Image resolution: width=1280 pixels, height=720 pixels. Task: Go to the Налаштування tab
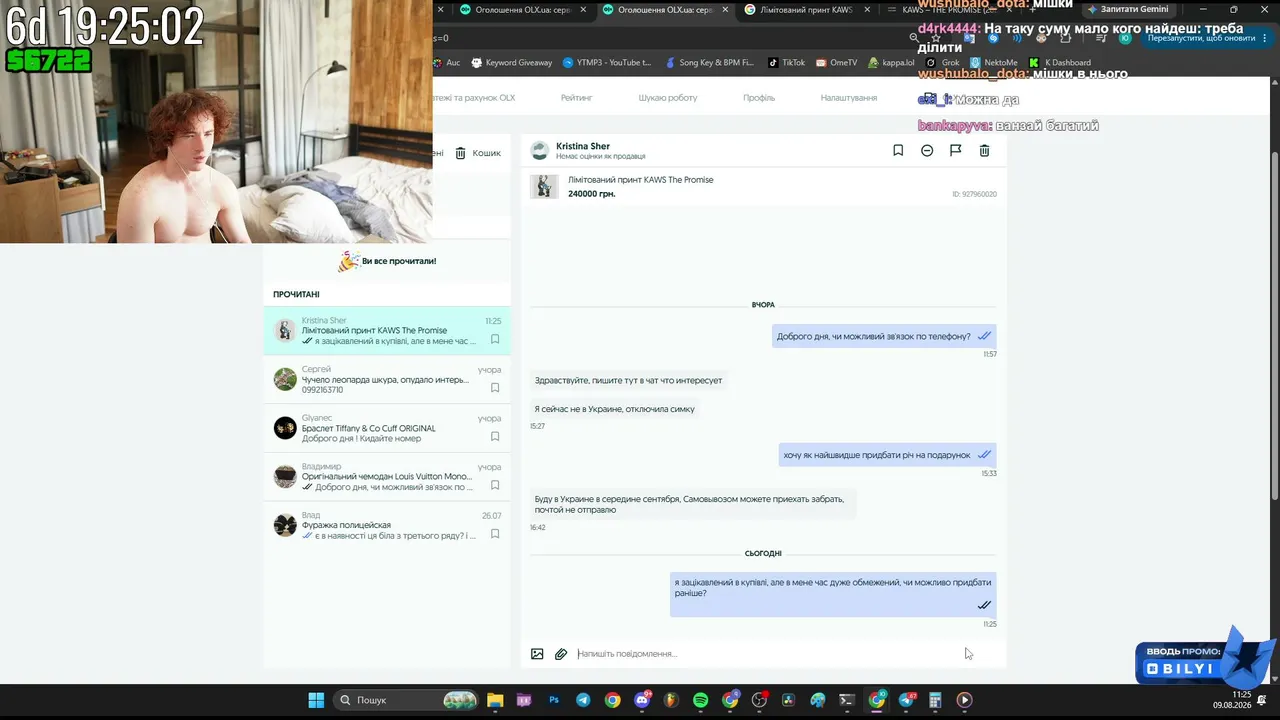[x=849, y=98]
